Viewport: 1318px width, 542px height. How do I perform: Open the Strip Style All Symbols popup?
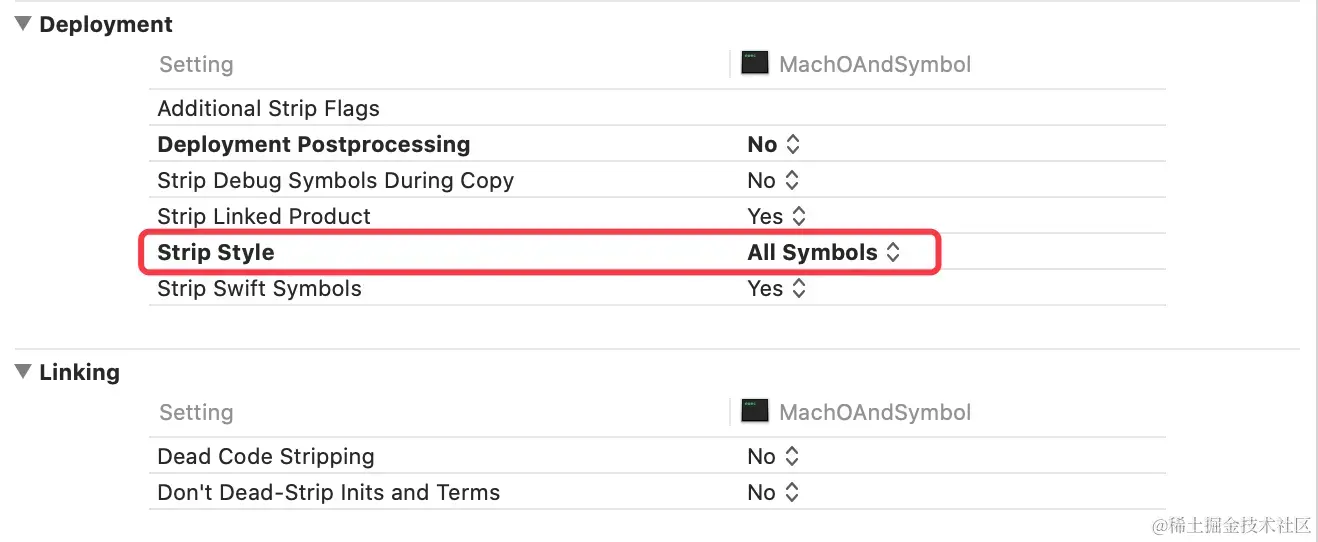(824, 252)
